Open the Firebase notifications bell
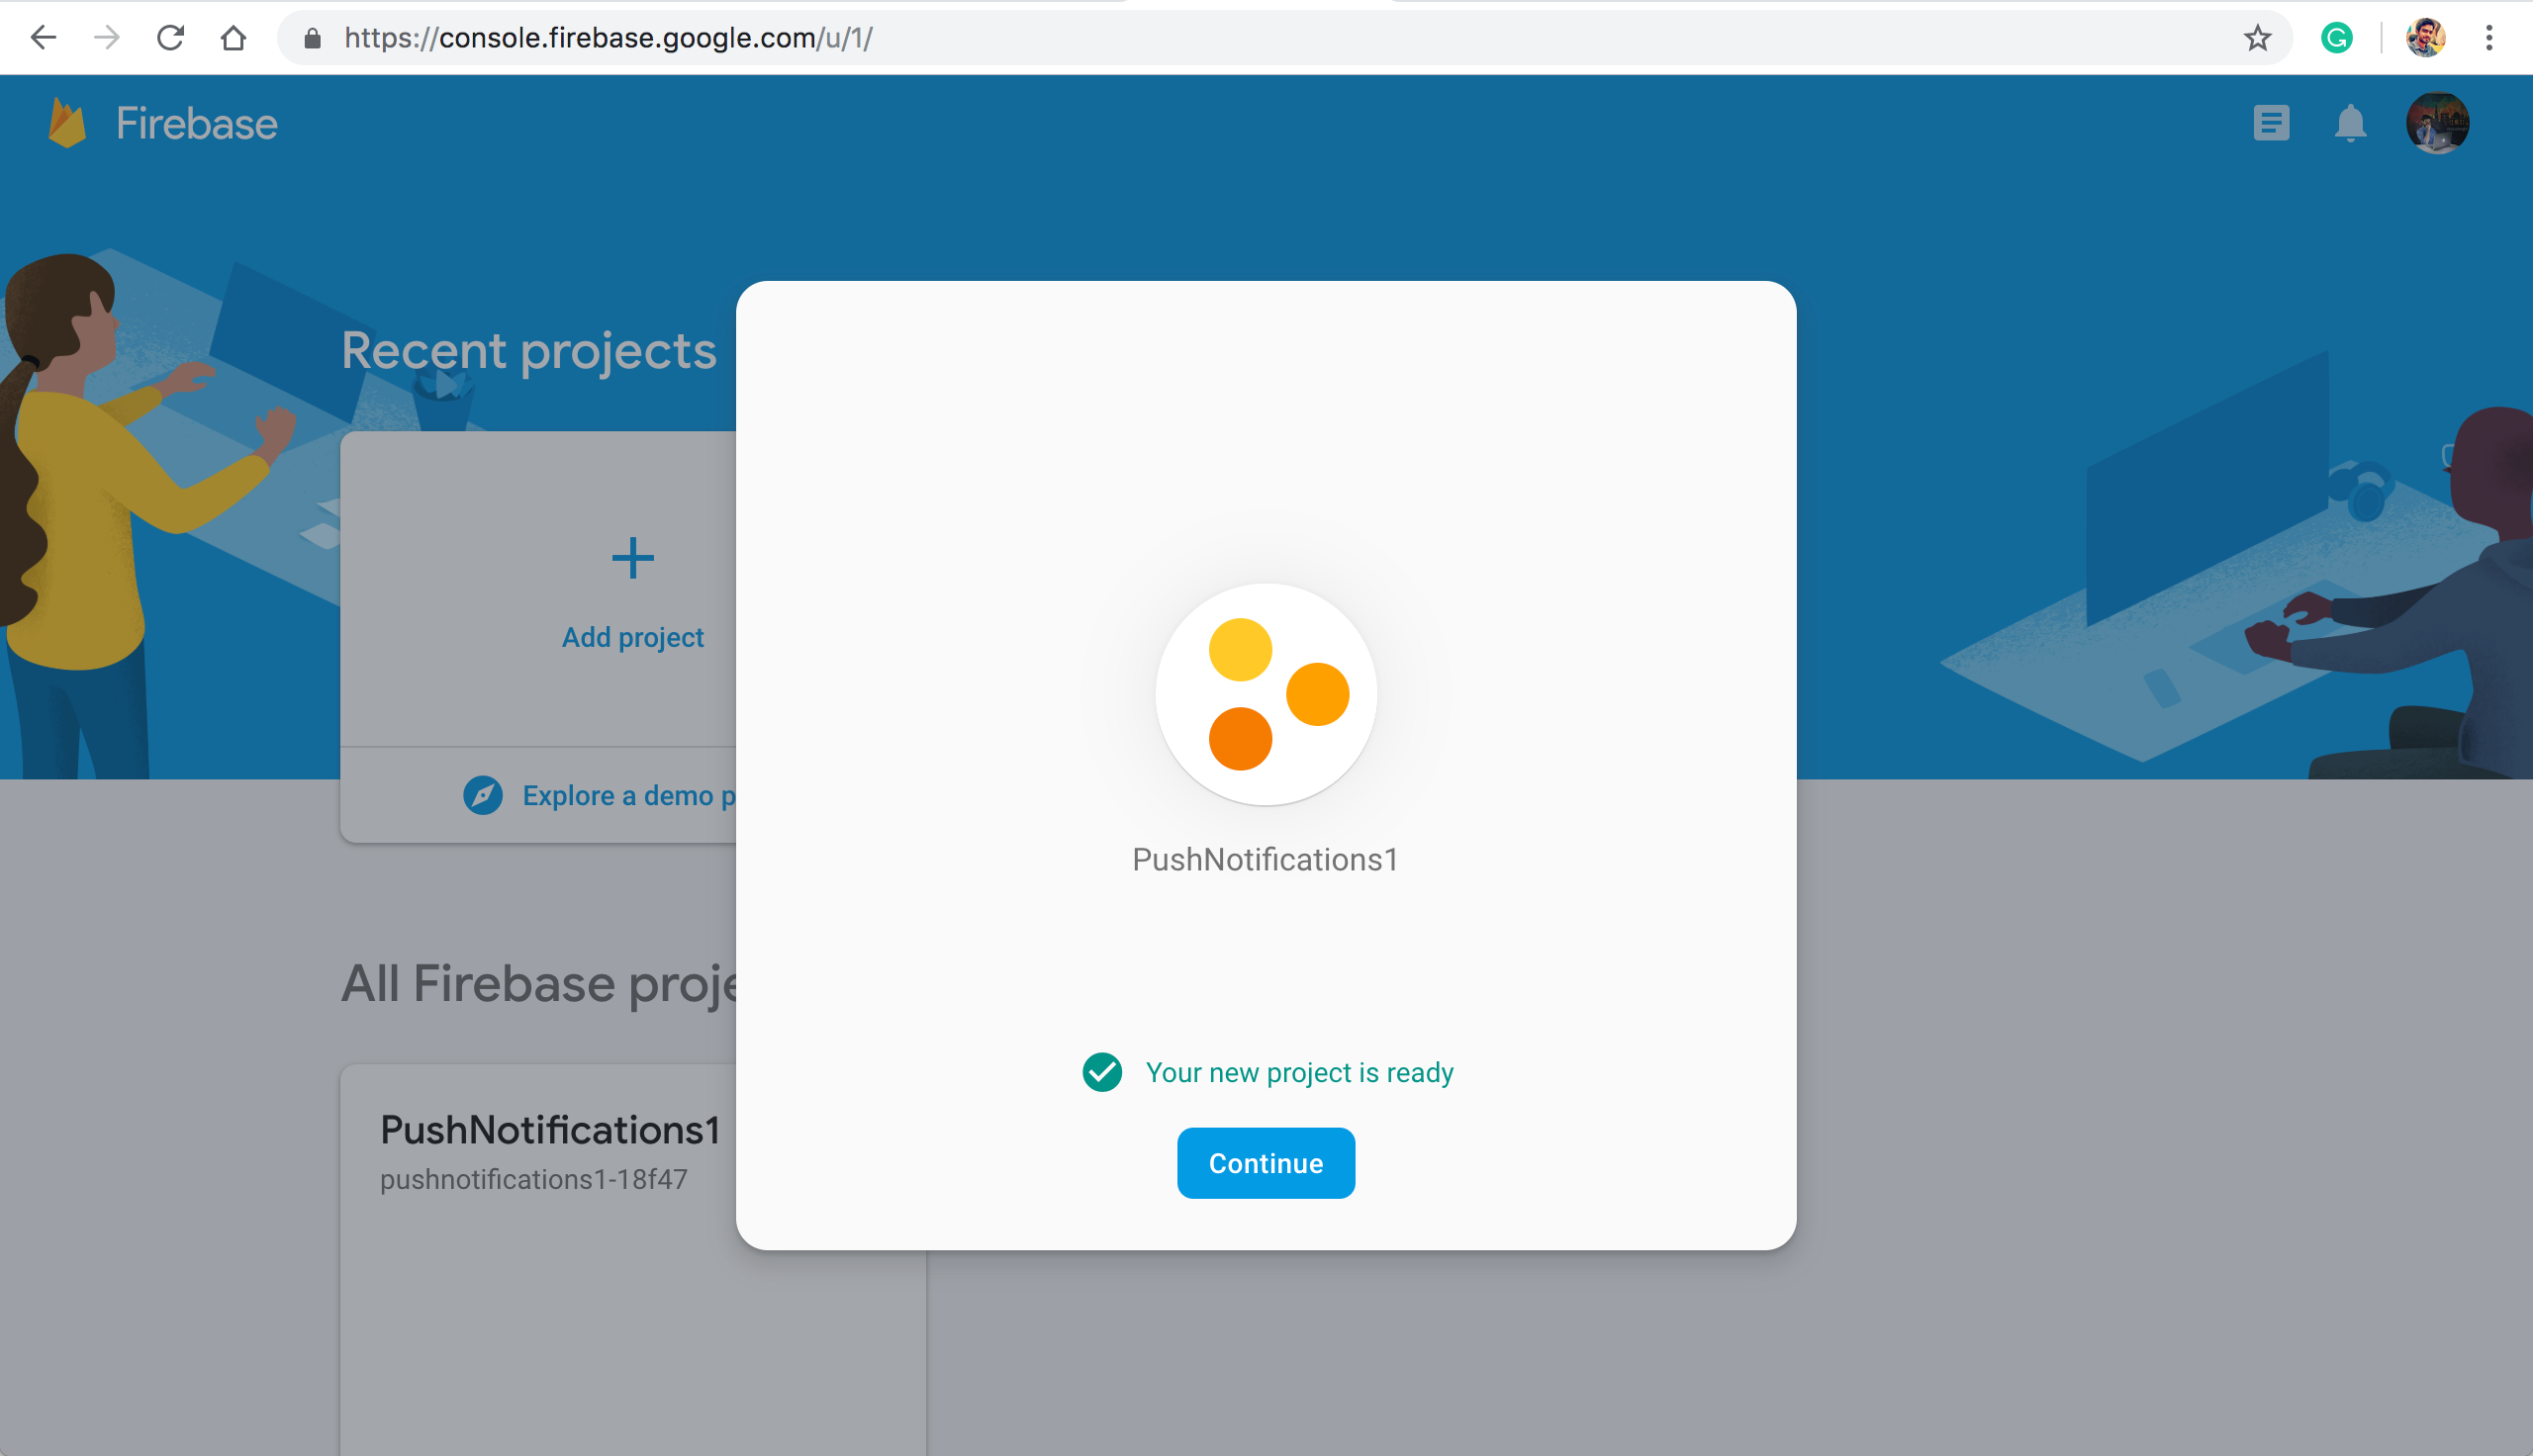The image size is (2533, 1456). click(x=2350, y=124)
